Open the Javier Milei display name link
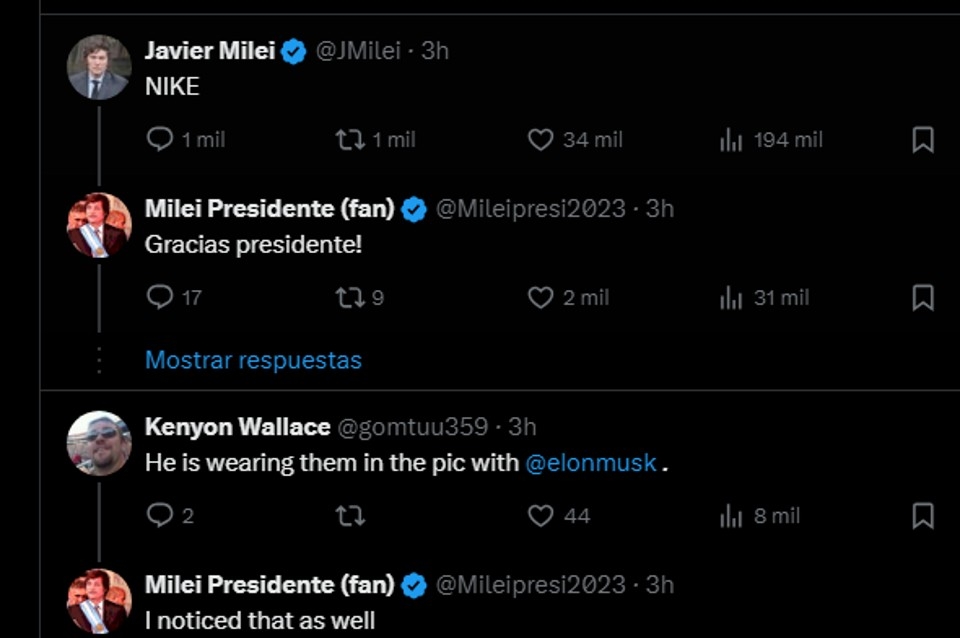 pos(210,51)
